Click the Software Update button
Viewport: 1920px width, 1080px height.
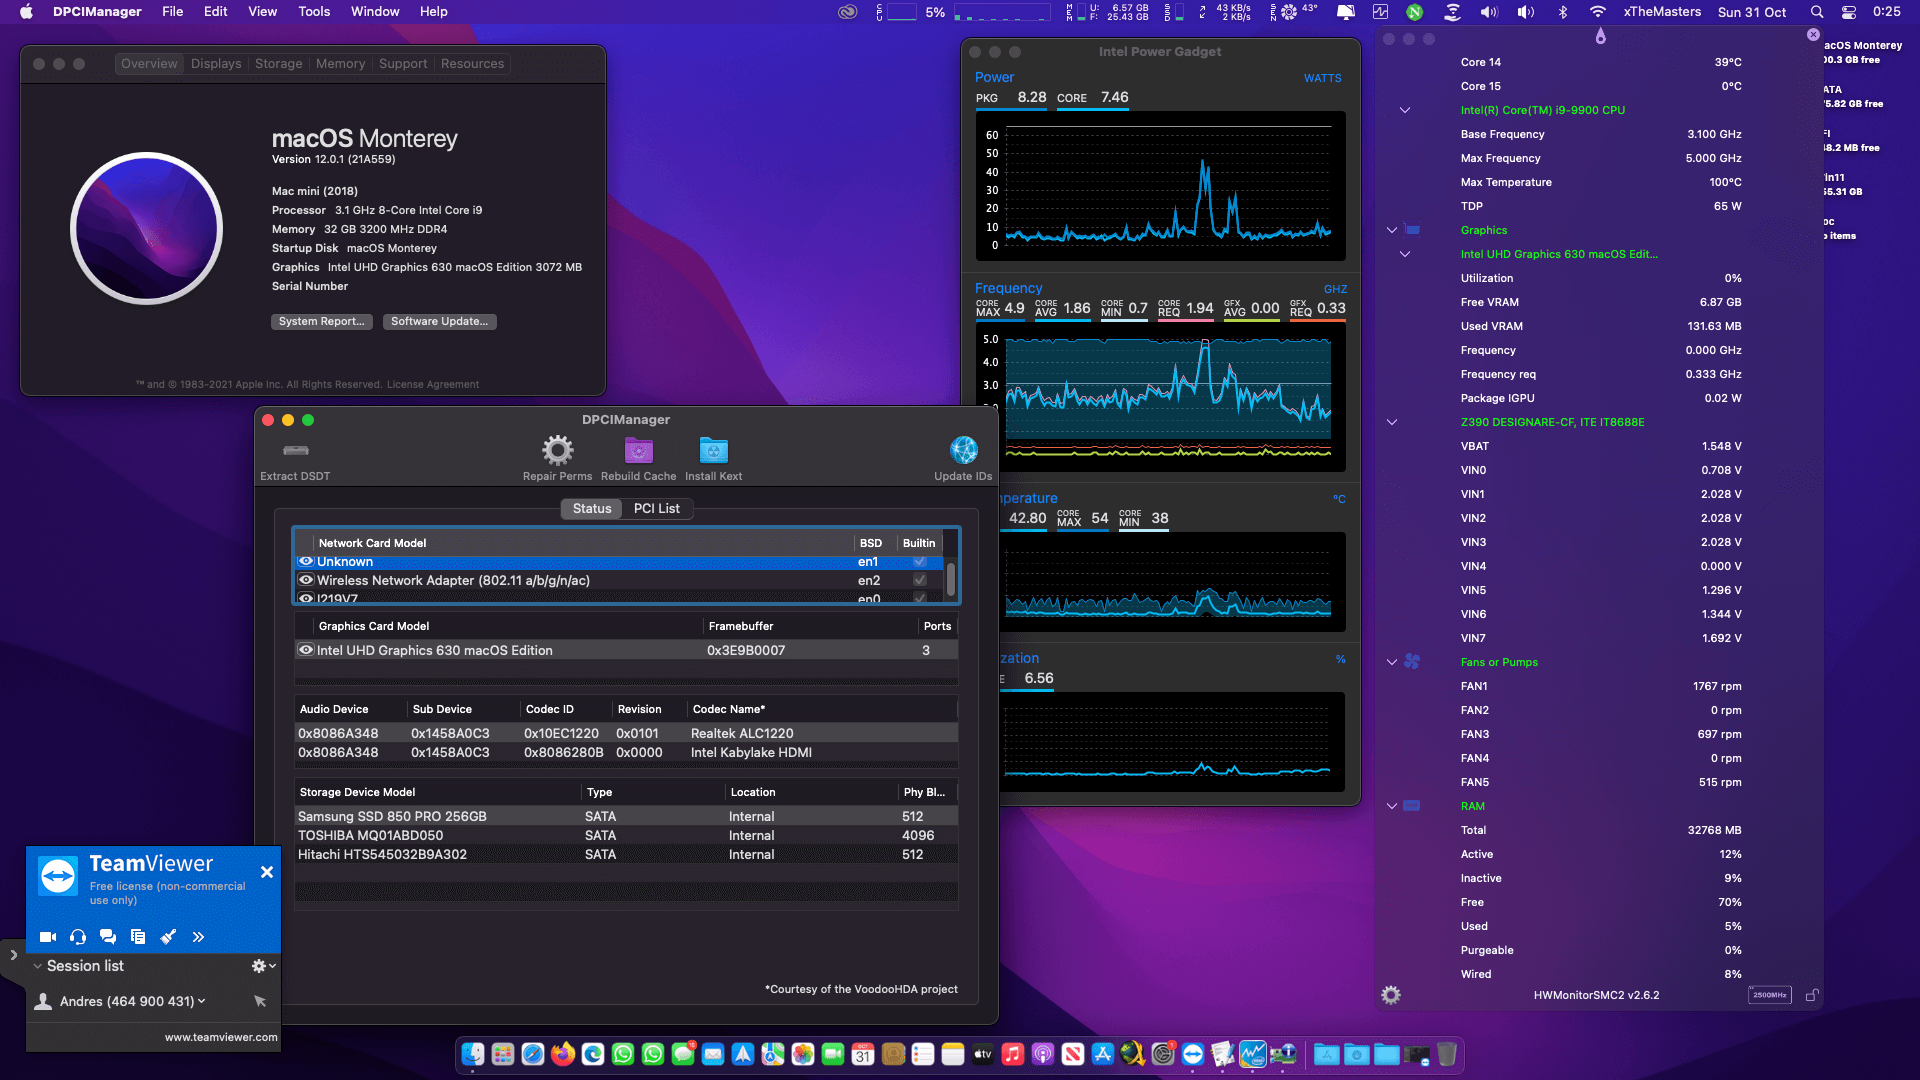click(x=440, y=321)
